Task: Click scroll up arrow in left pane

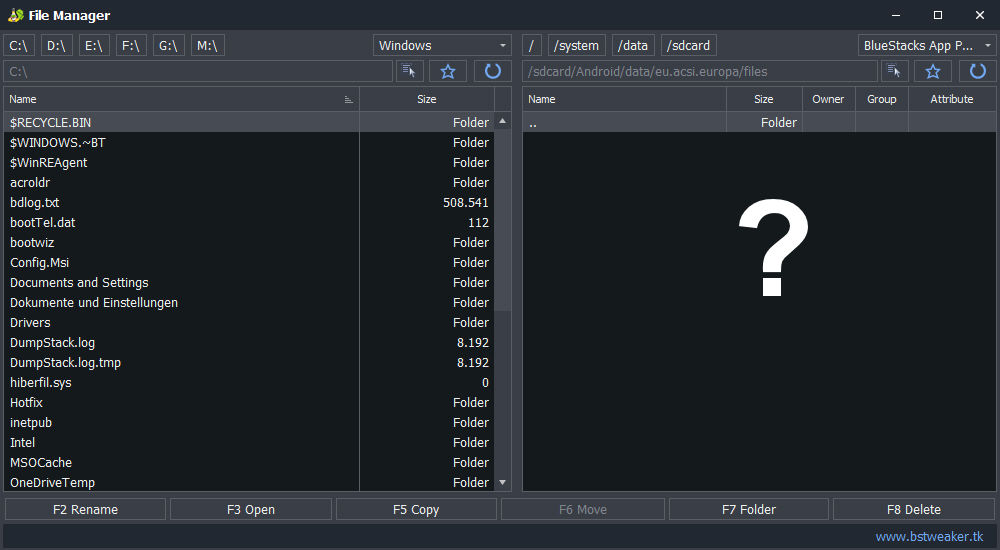Action: [x=503, y=121]
